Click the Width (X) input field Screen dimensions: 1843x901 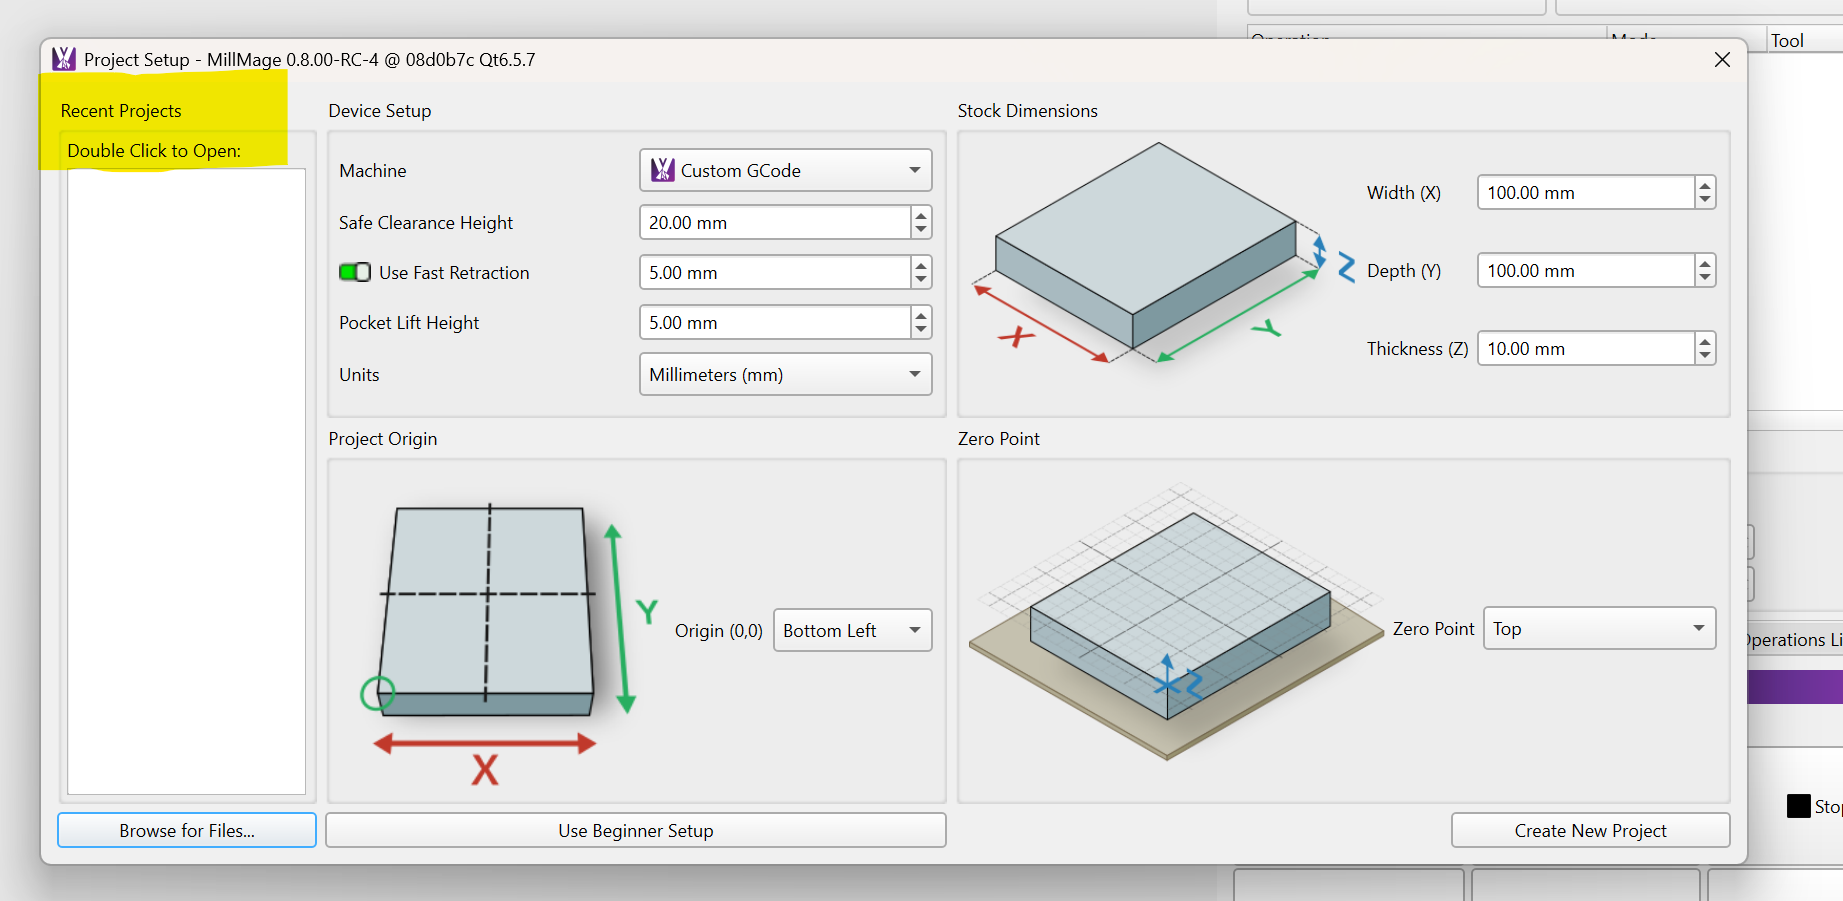click(1586, 192)
